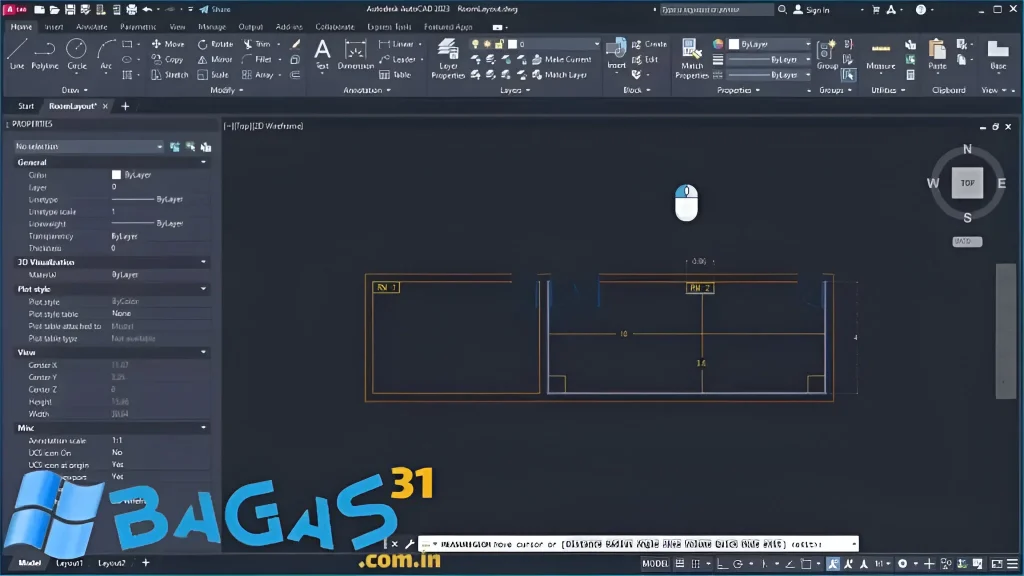Click the Table annotation tool
Image resolution: width=1024 pixels, height=576 pixels.
click(x=395, y=75)
